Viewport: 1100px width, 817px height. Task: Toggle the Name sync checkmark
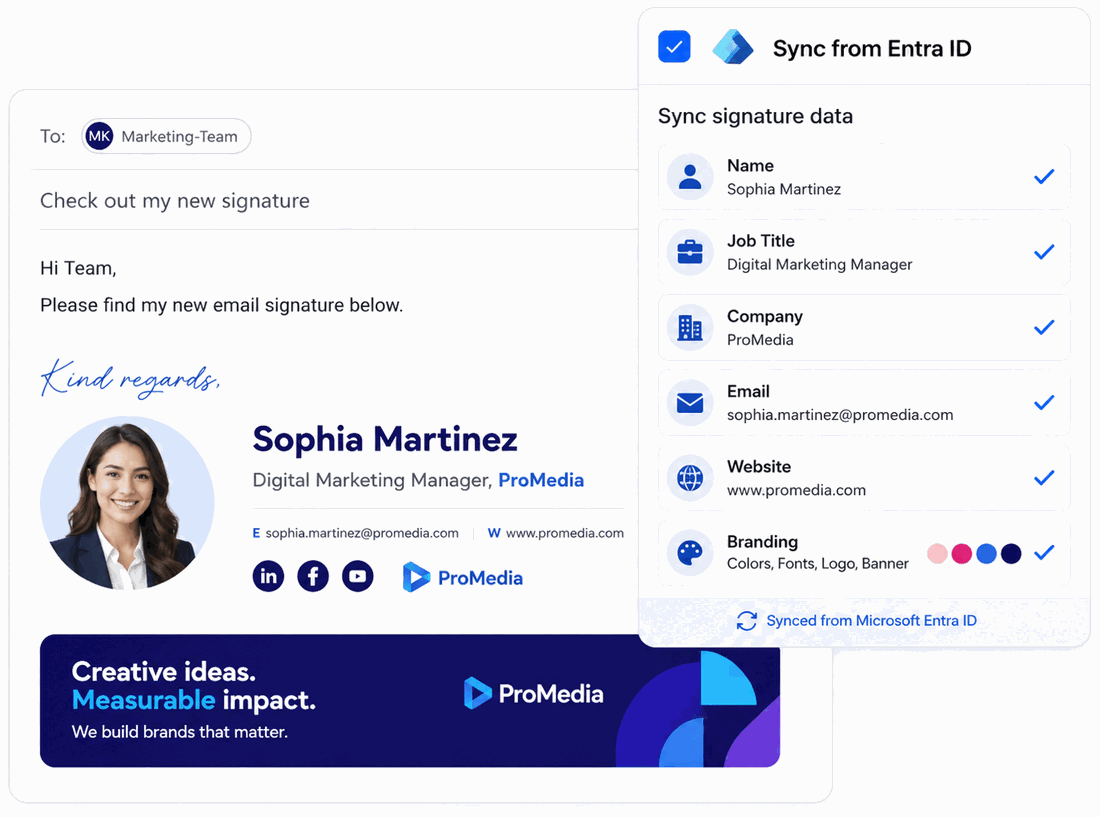point(1044,177)
